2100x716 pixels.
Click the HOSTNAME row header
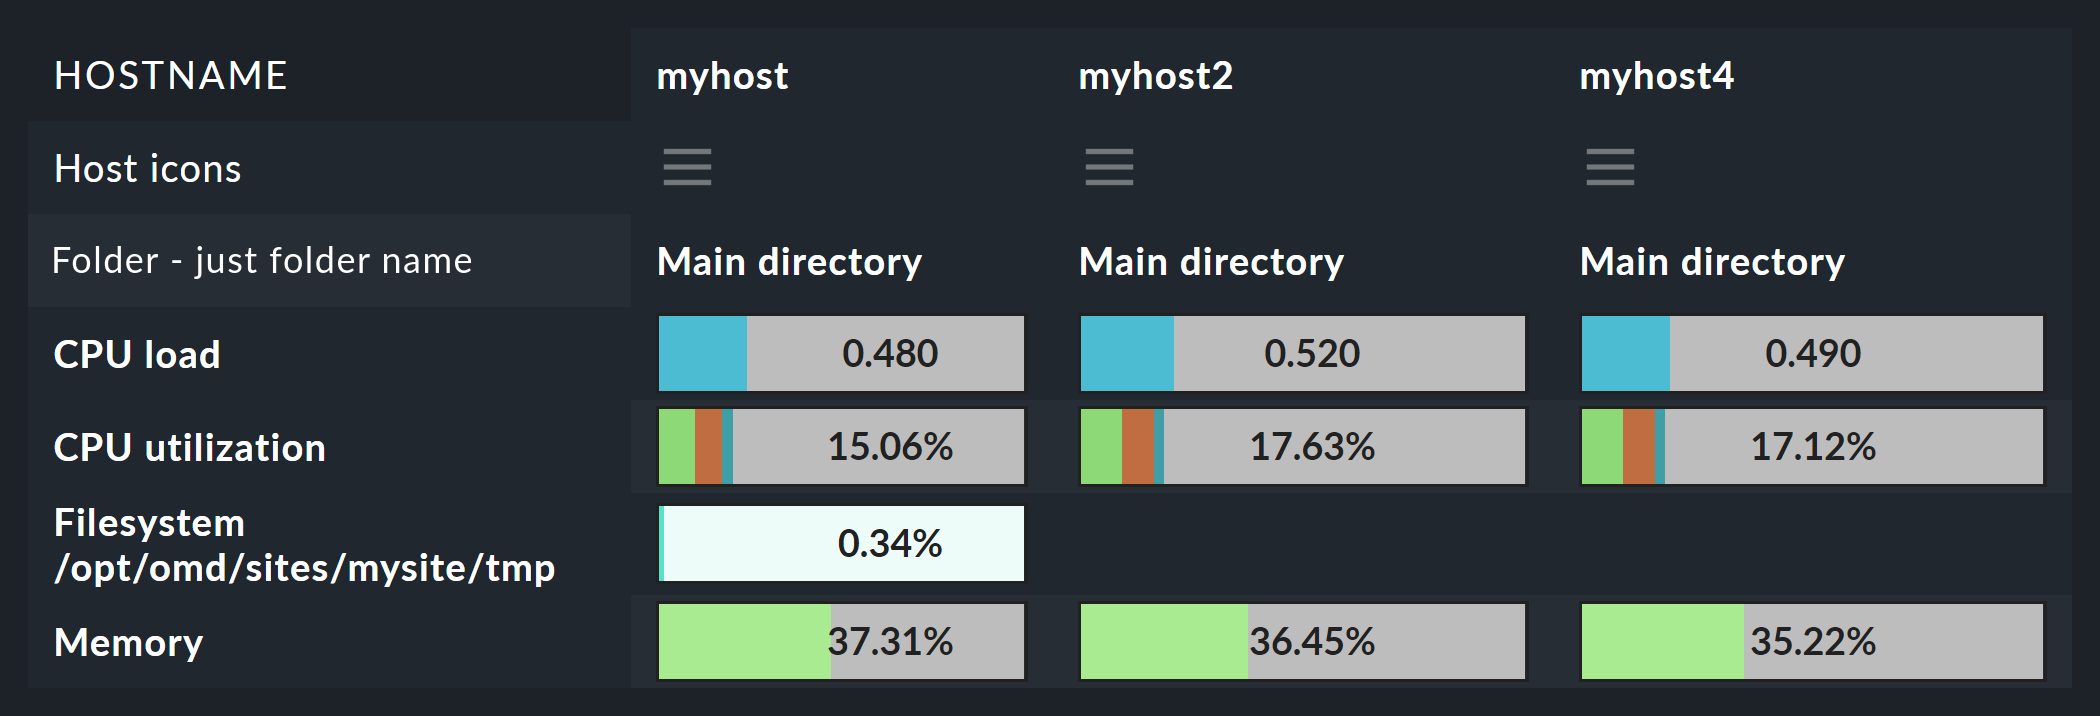[x=171, y=76]
